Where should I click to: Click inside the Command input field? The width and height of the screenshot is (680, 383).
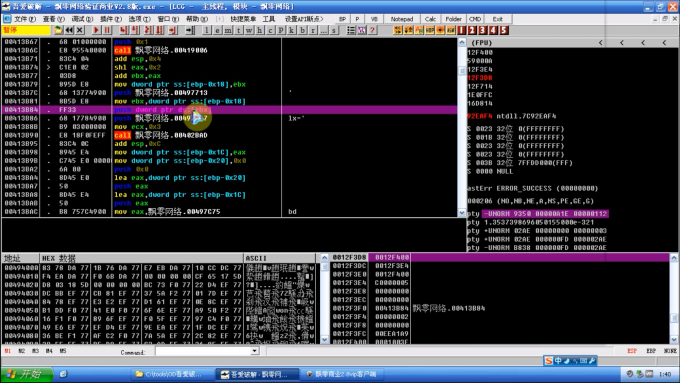(203, 351)
